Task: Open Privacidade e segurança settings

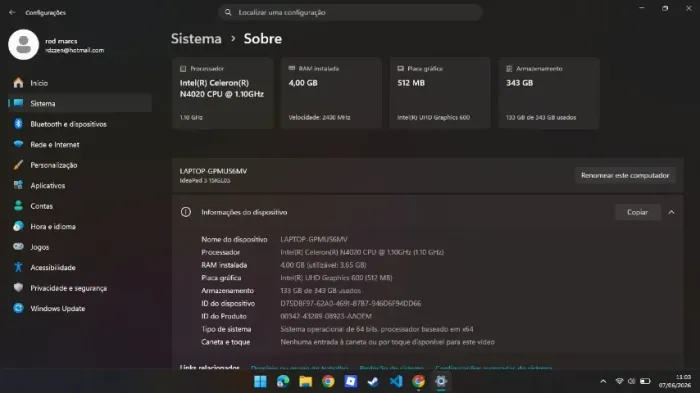Action: [x=80, y=288]
